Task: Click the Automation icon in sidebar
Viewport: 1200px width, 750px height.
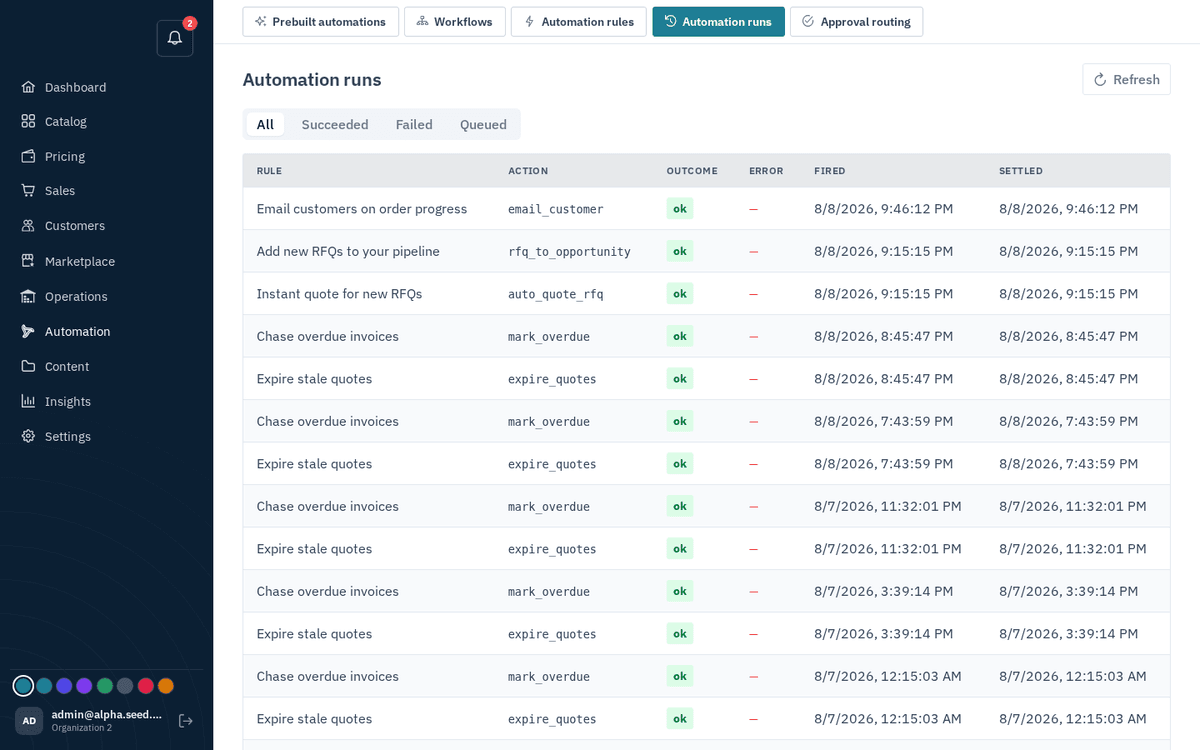Action: click(28, 331)
